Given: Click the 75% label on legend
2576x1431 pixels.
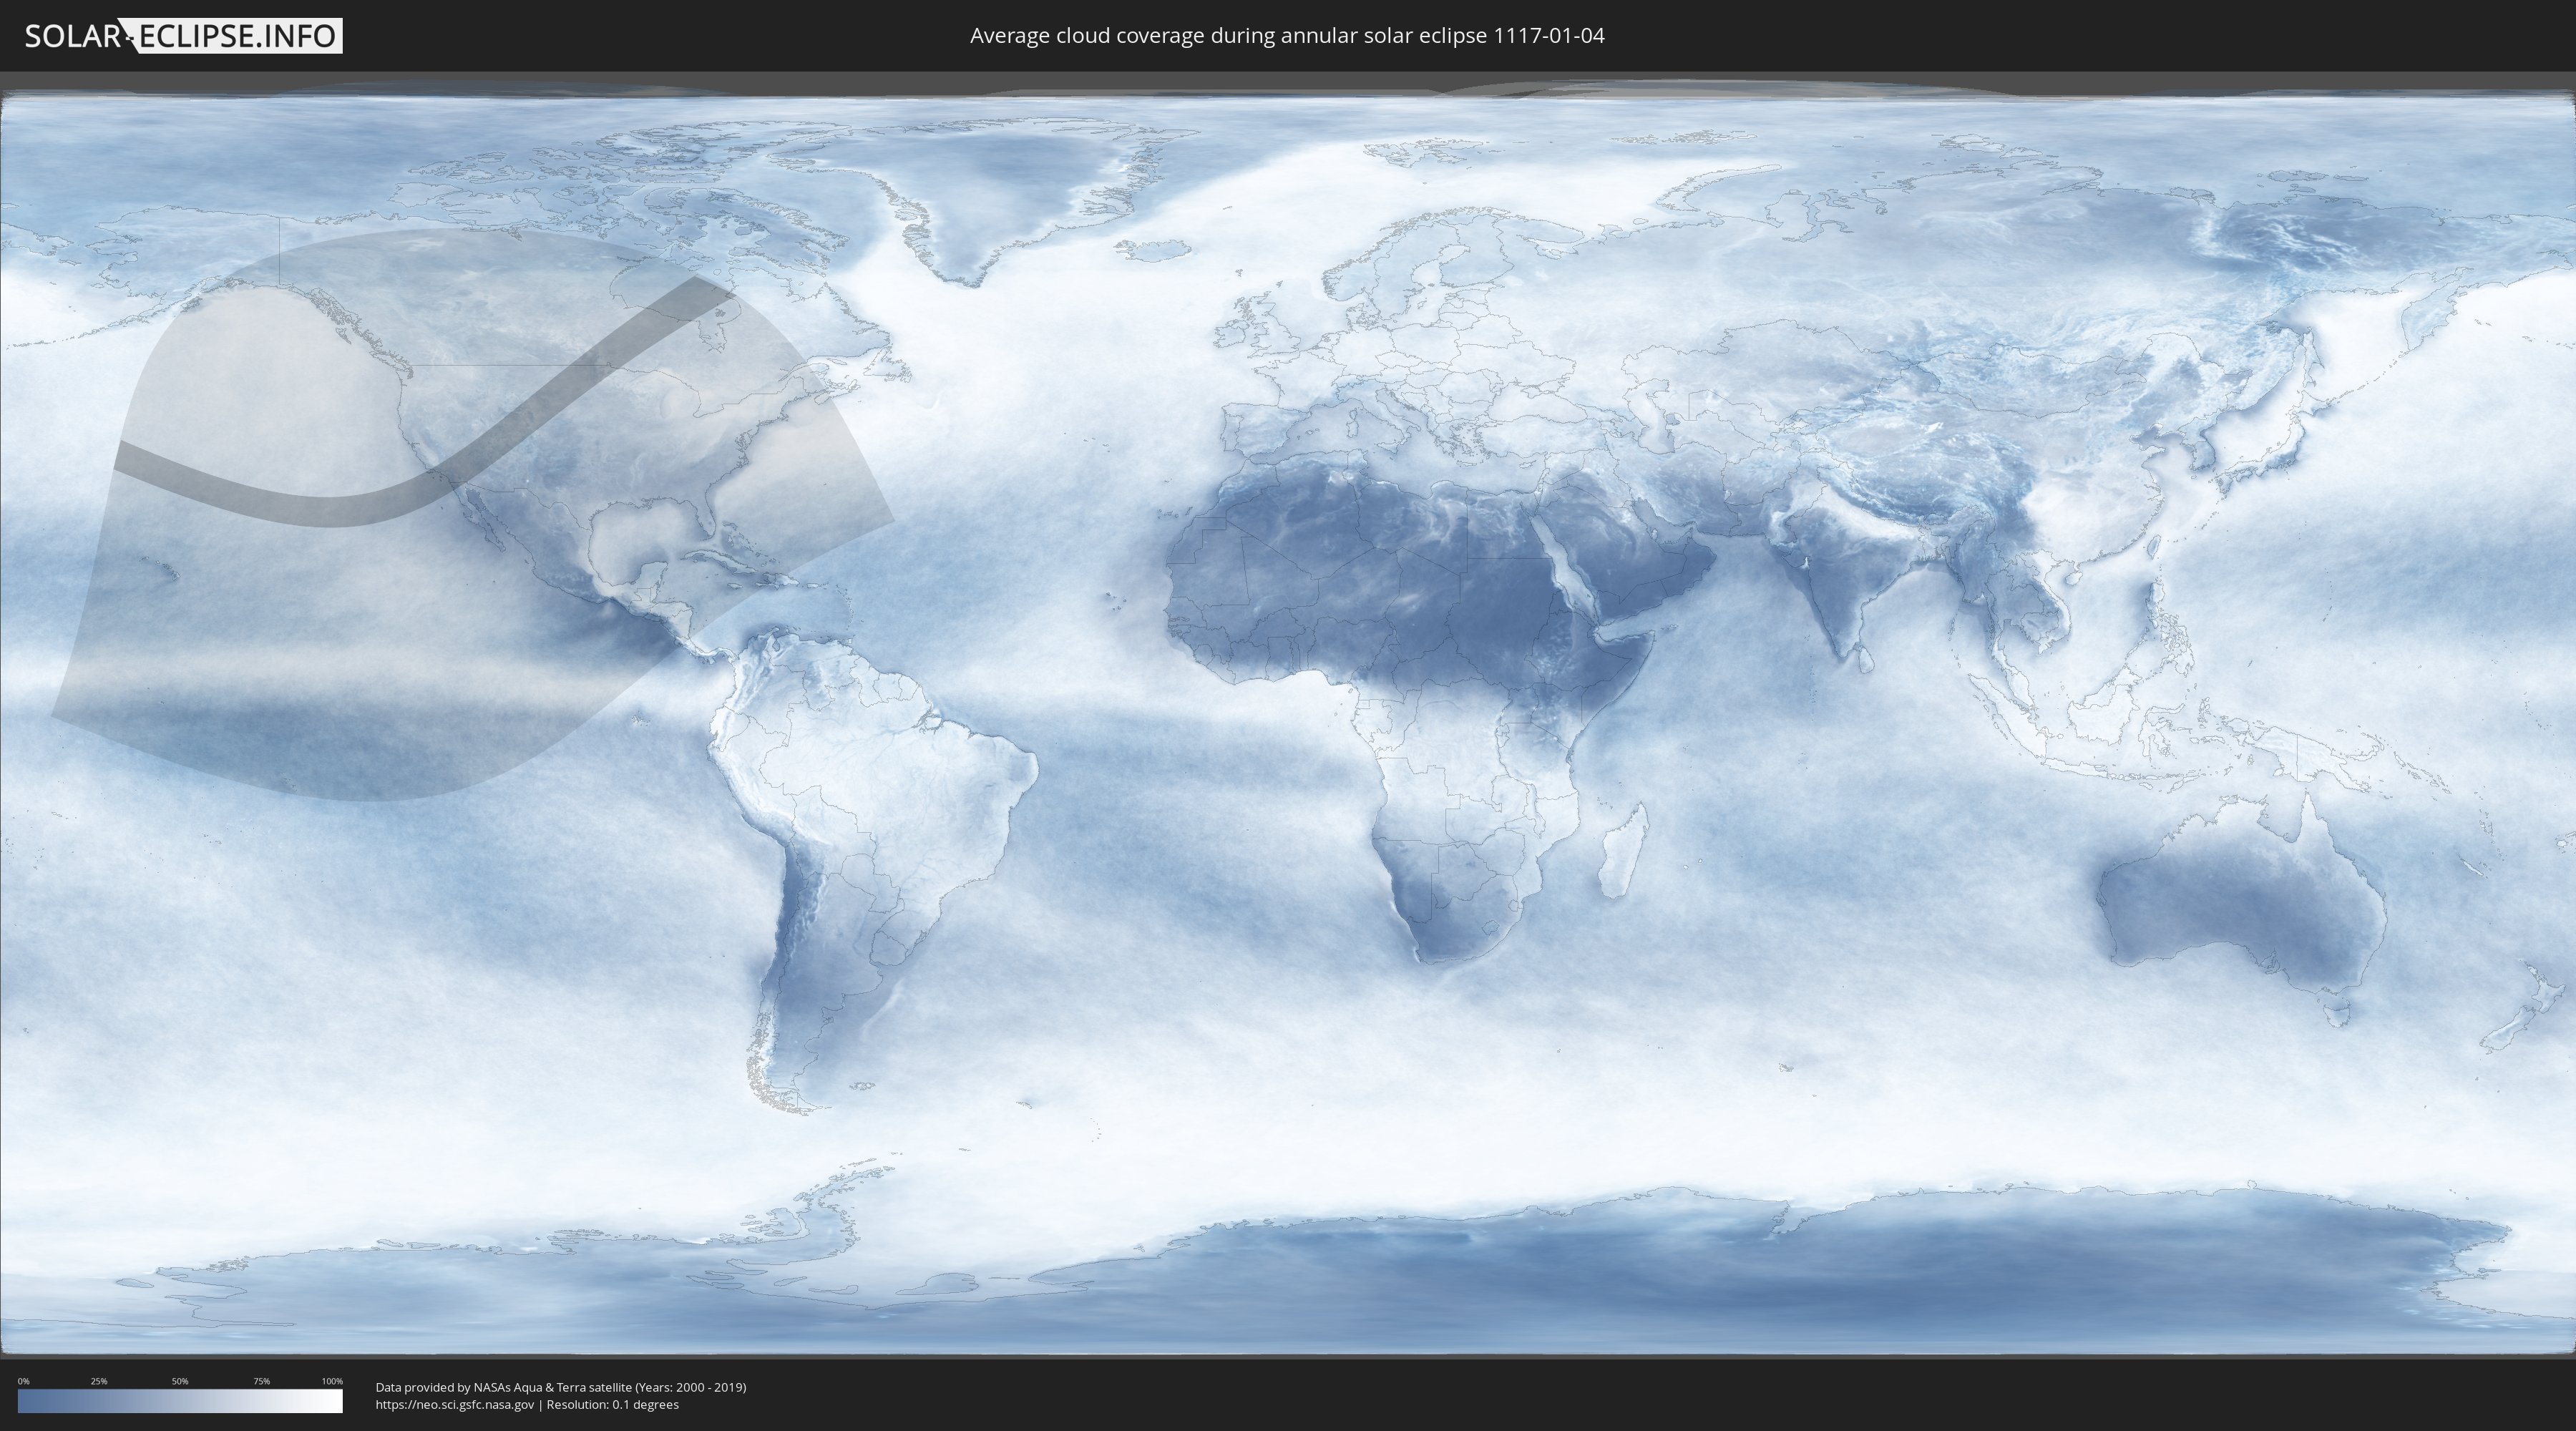Looking at the screenshot, I should click(261, 1381).
